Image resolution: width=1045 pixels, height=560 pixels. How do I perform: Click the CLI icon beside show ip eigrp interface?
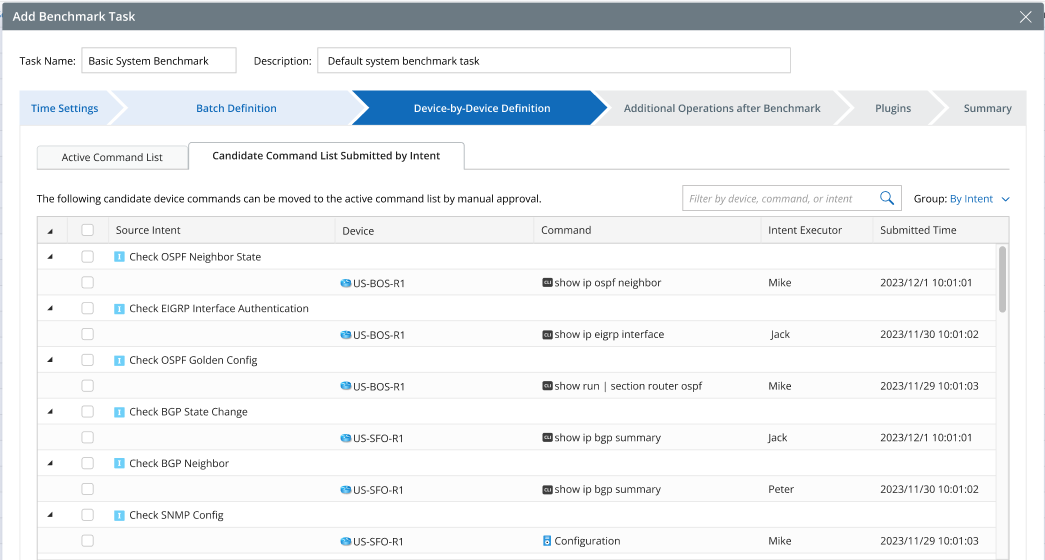point(547,335)
